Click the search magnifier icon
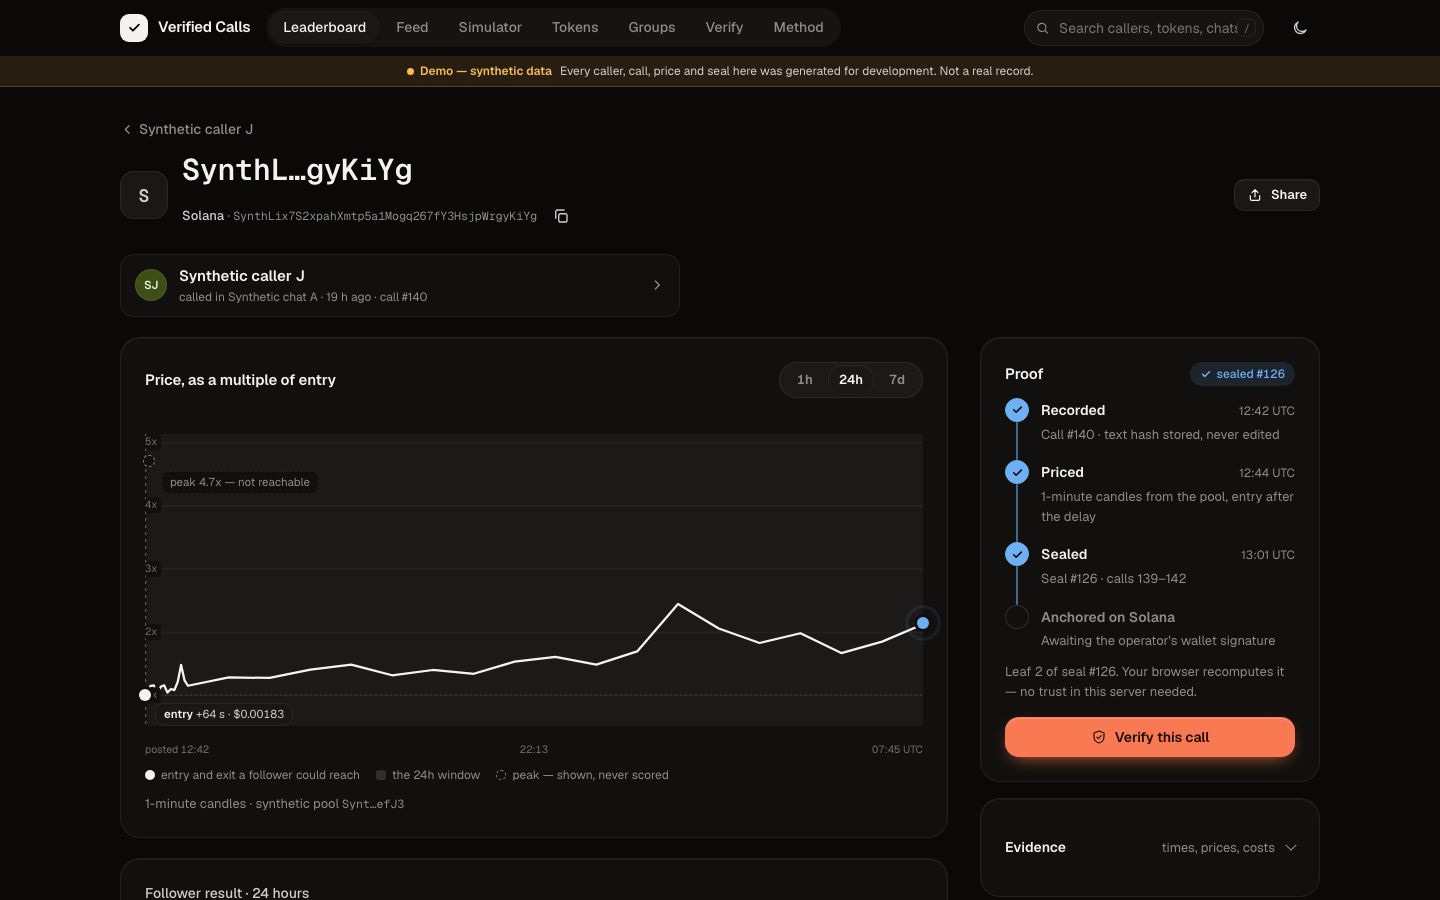1440x900 pixels. [1042, 28]
